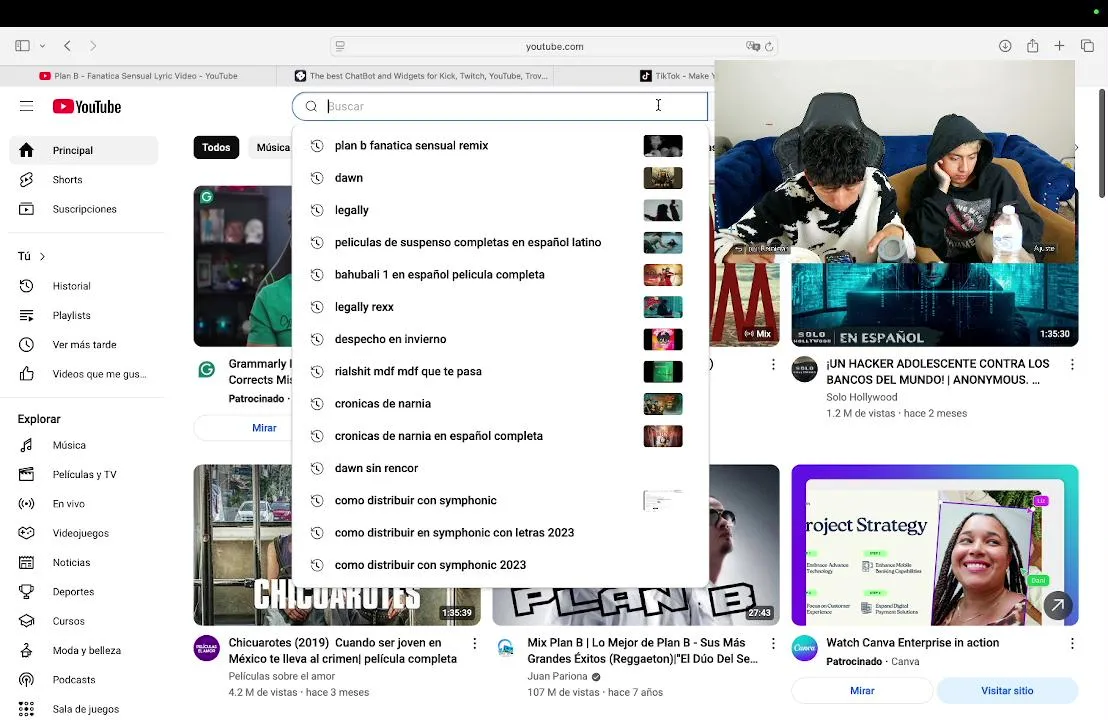Open Shorts in the sidebar
Image resolution: width=1108 pixels, height=720 pixels.
[x=83, y=179]
